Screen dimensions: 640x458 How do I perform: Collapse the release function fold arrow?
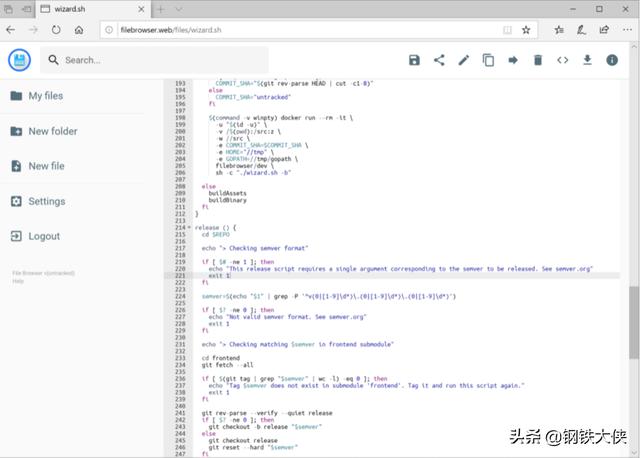click(x=190, y=227)
